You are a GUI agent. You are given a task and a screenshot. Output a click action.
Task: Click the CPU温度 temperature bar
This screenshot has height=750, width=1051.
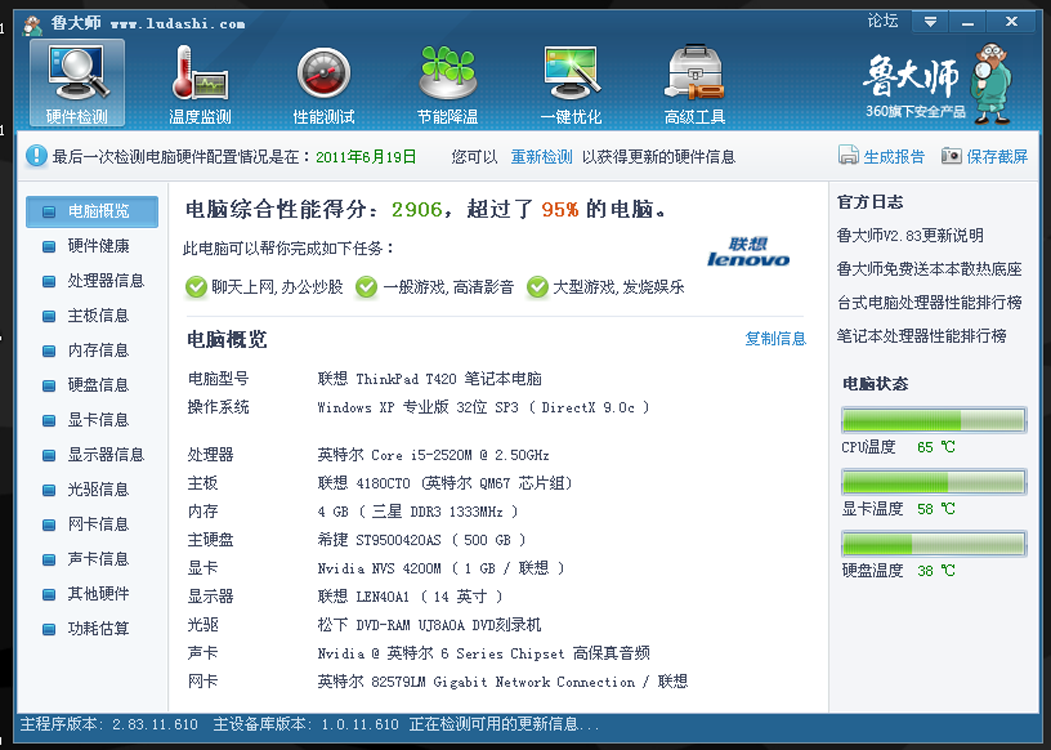pos(934,420)
